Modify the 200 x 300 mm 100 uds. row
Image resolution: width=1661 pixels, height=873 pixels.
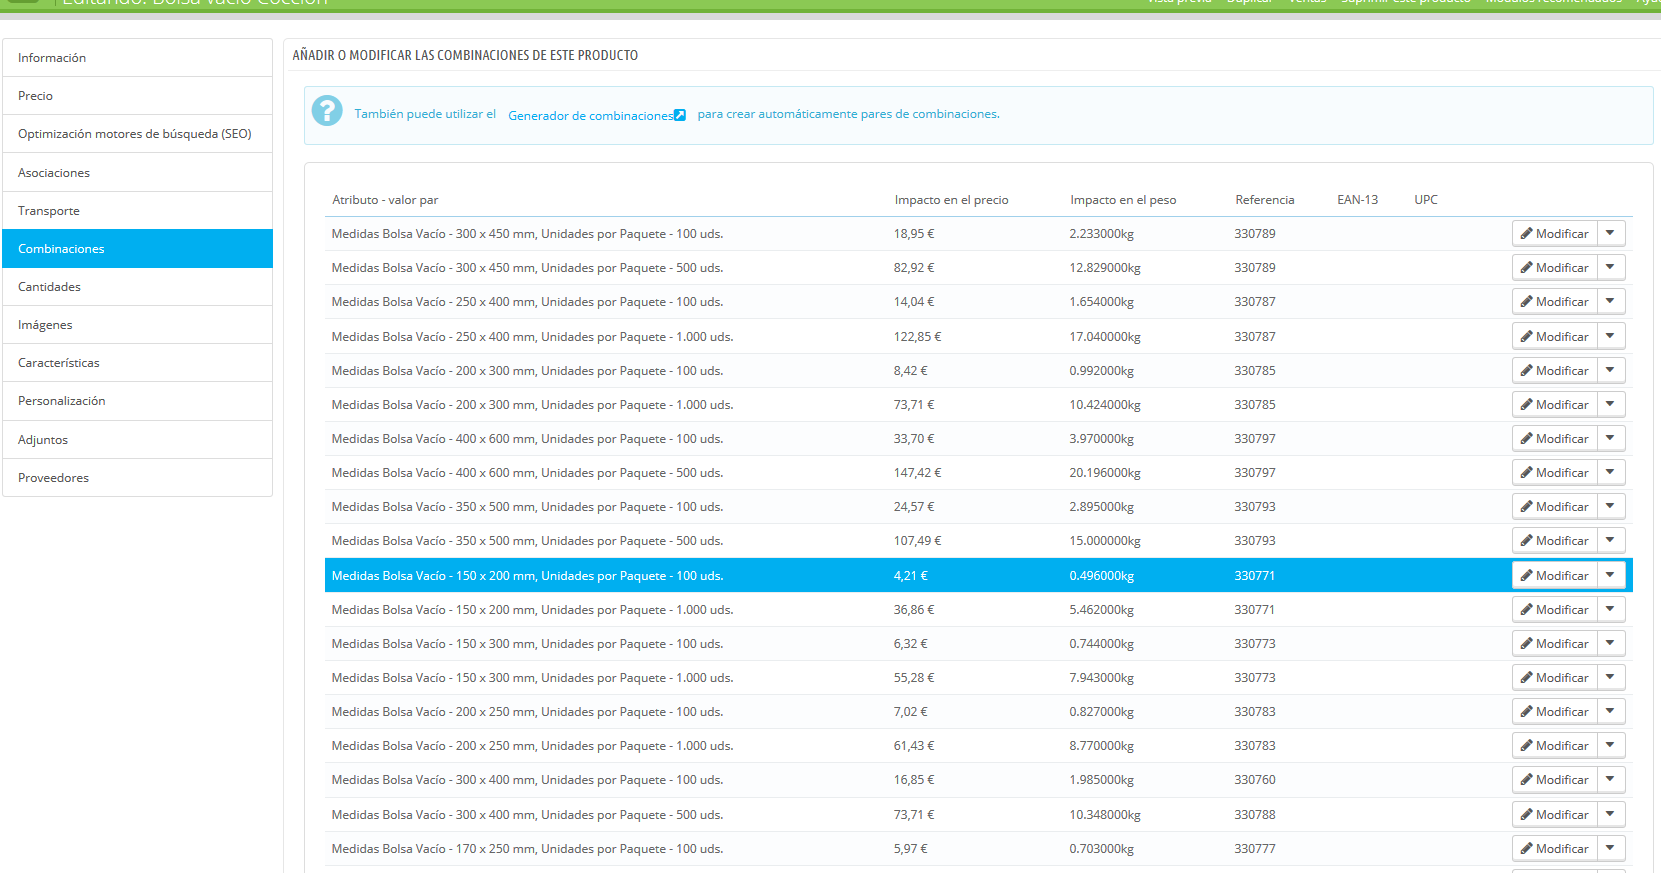click(x=1555, y=371)
